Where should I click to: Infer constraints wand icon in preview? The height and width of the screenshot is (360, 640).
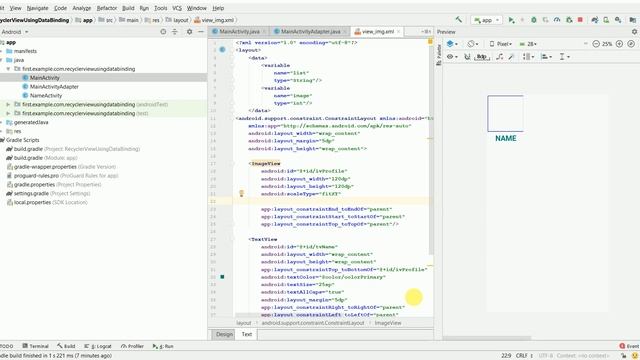511,57
